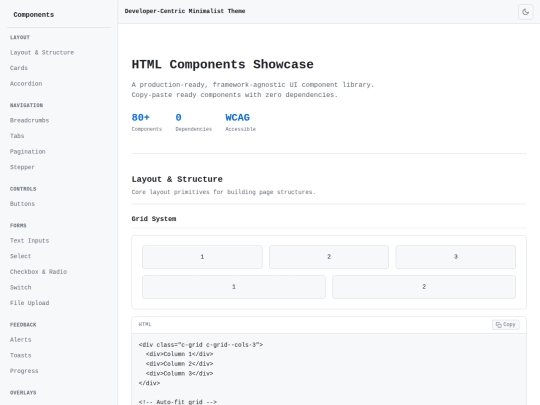This screenshot has width=540, height=405.
Task: Click grid cell 1 in three-column row
Action: point(202,257)
